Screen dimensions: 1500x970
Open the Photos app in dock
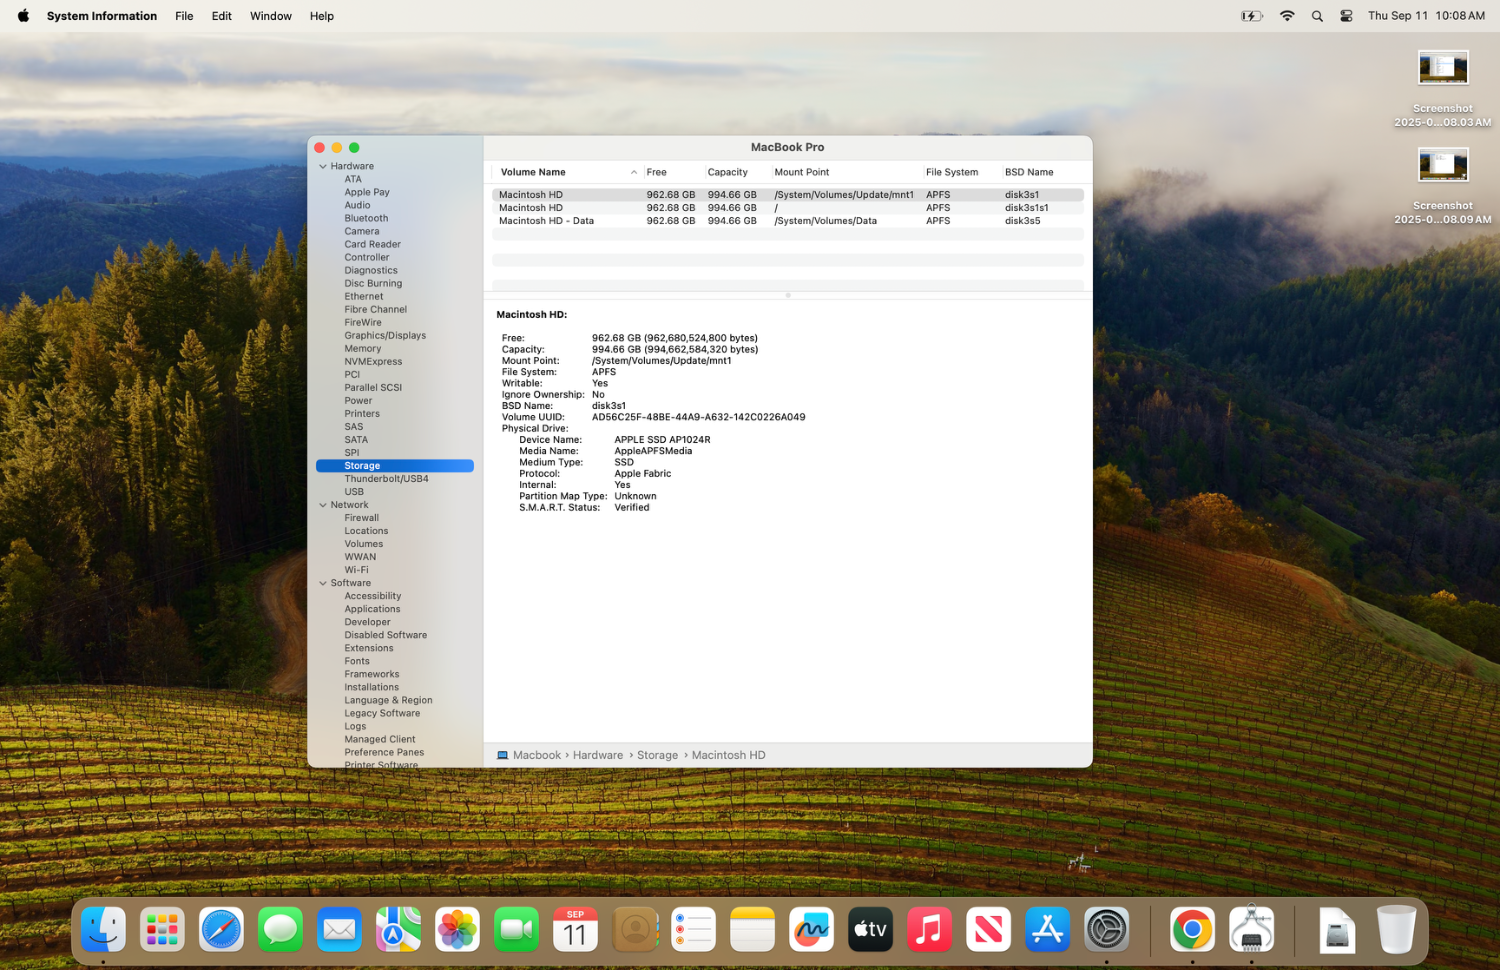tap(457, 929)
